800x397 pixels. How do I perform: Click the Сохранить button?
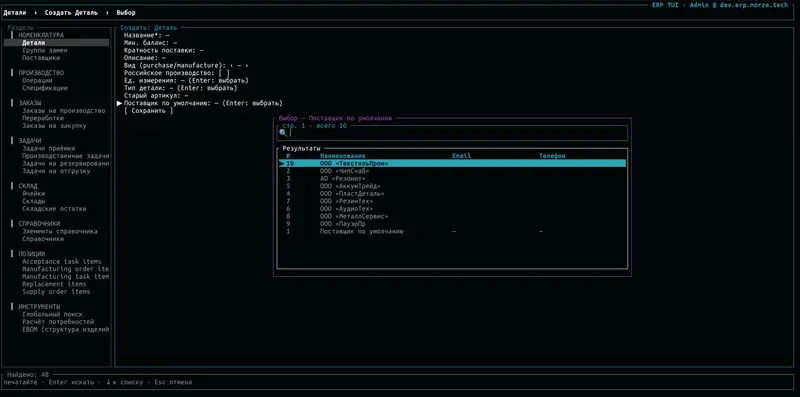pos(148,111)
